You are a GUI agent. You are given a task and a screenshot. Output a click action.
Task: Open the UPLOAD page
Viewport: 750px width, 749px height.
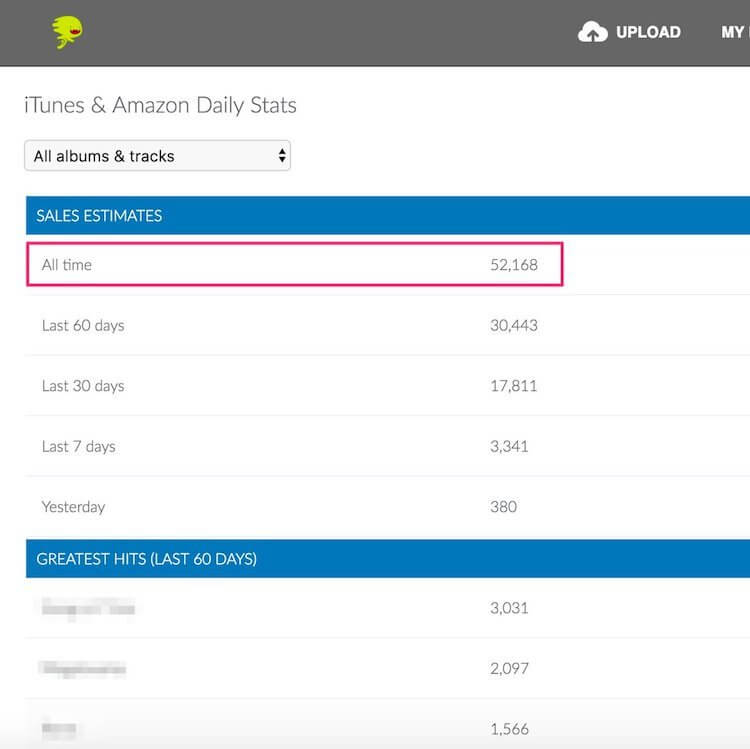(x=648, y=32)
